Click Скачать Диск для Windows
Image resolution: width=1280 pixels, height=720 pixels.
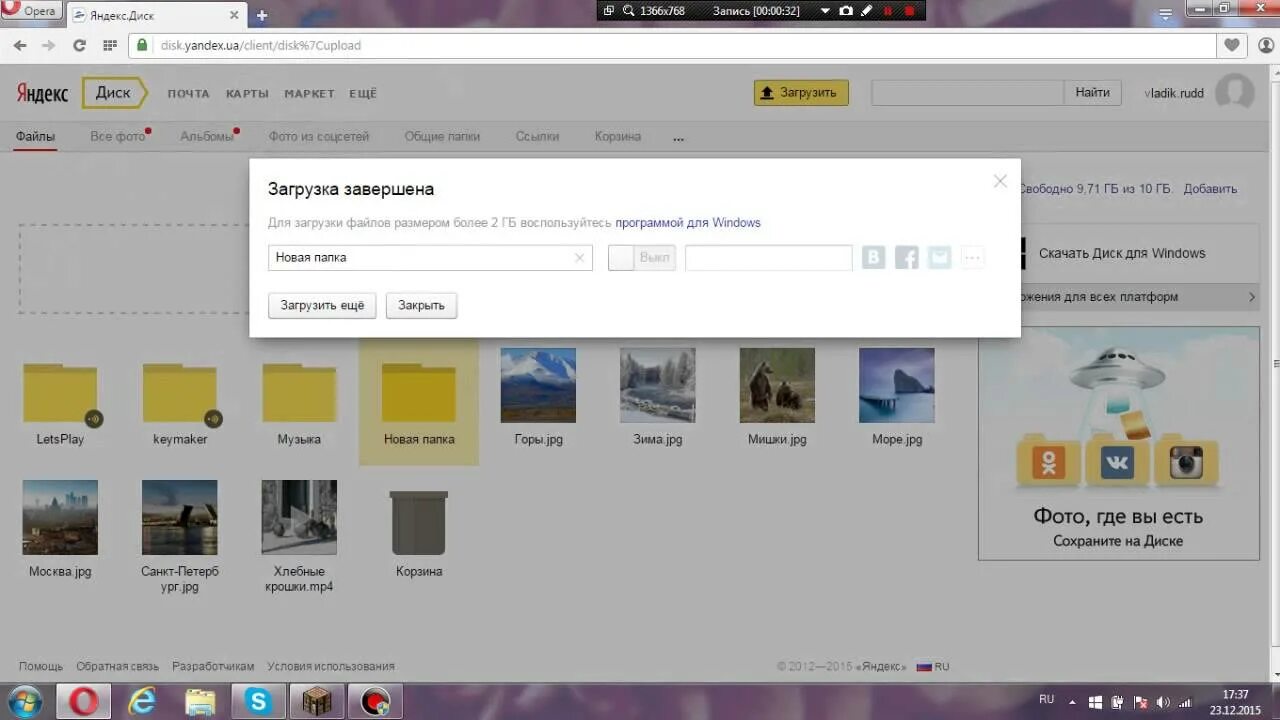click(1122, 254)
